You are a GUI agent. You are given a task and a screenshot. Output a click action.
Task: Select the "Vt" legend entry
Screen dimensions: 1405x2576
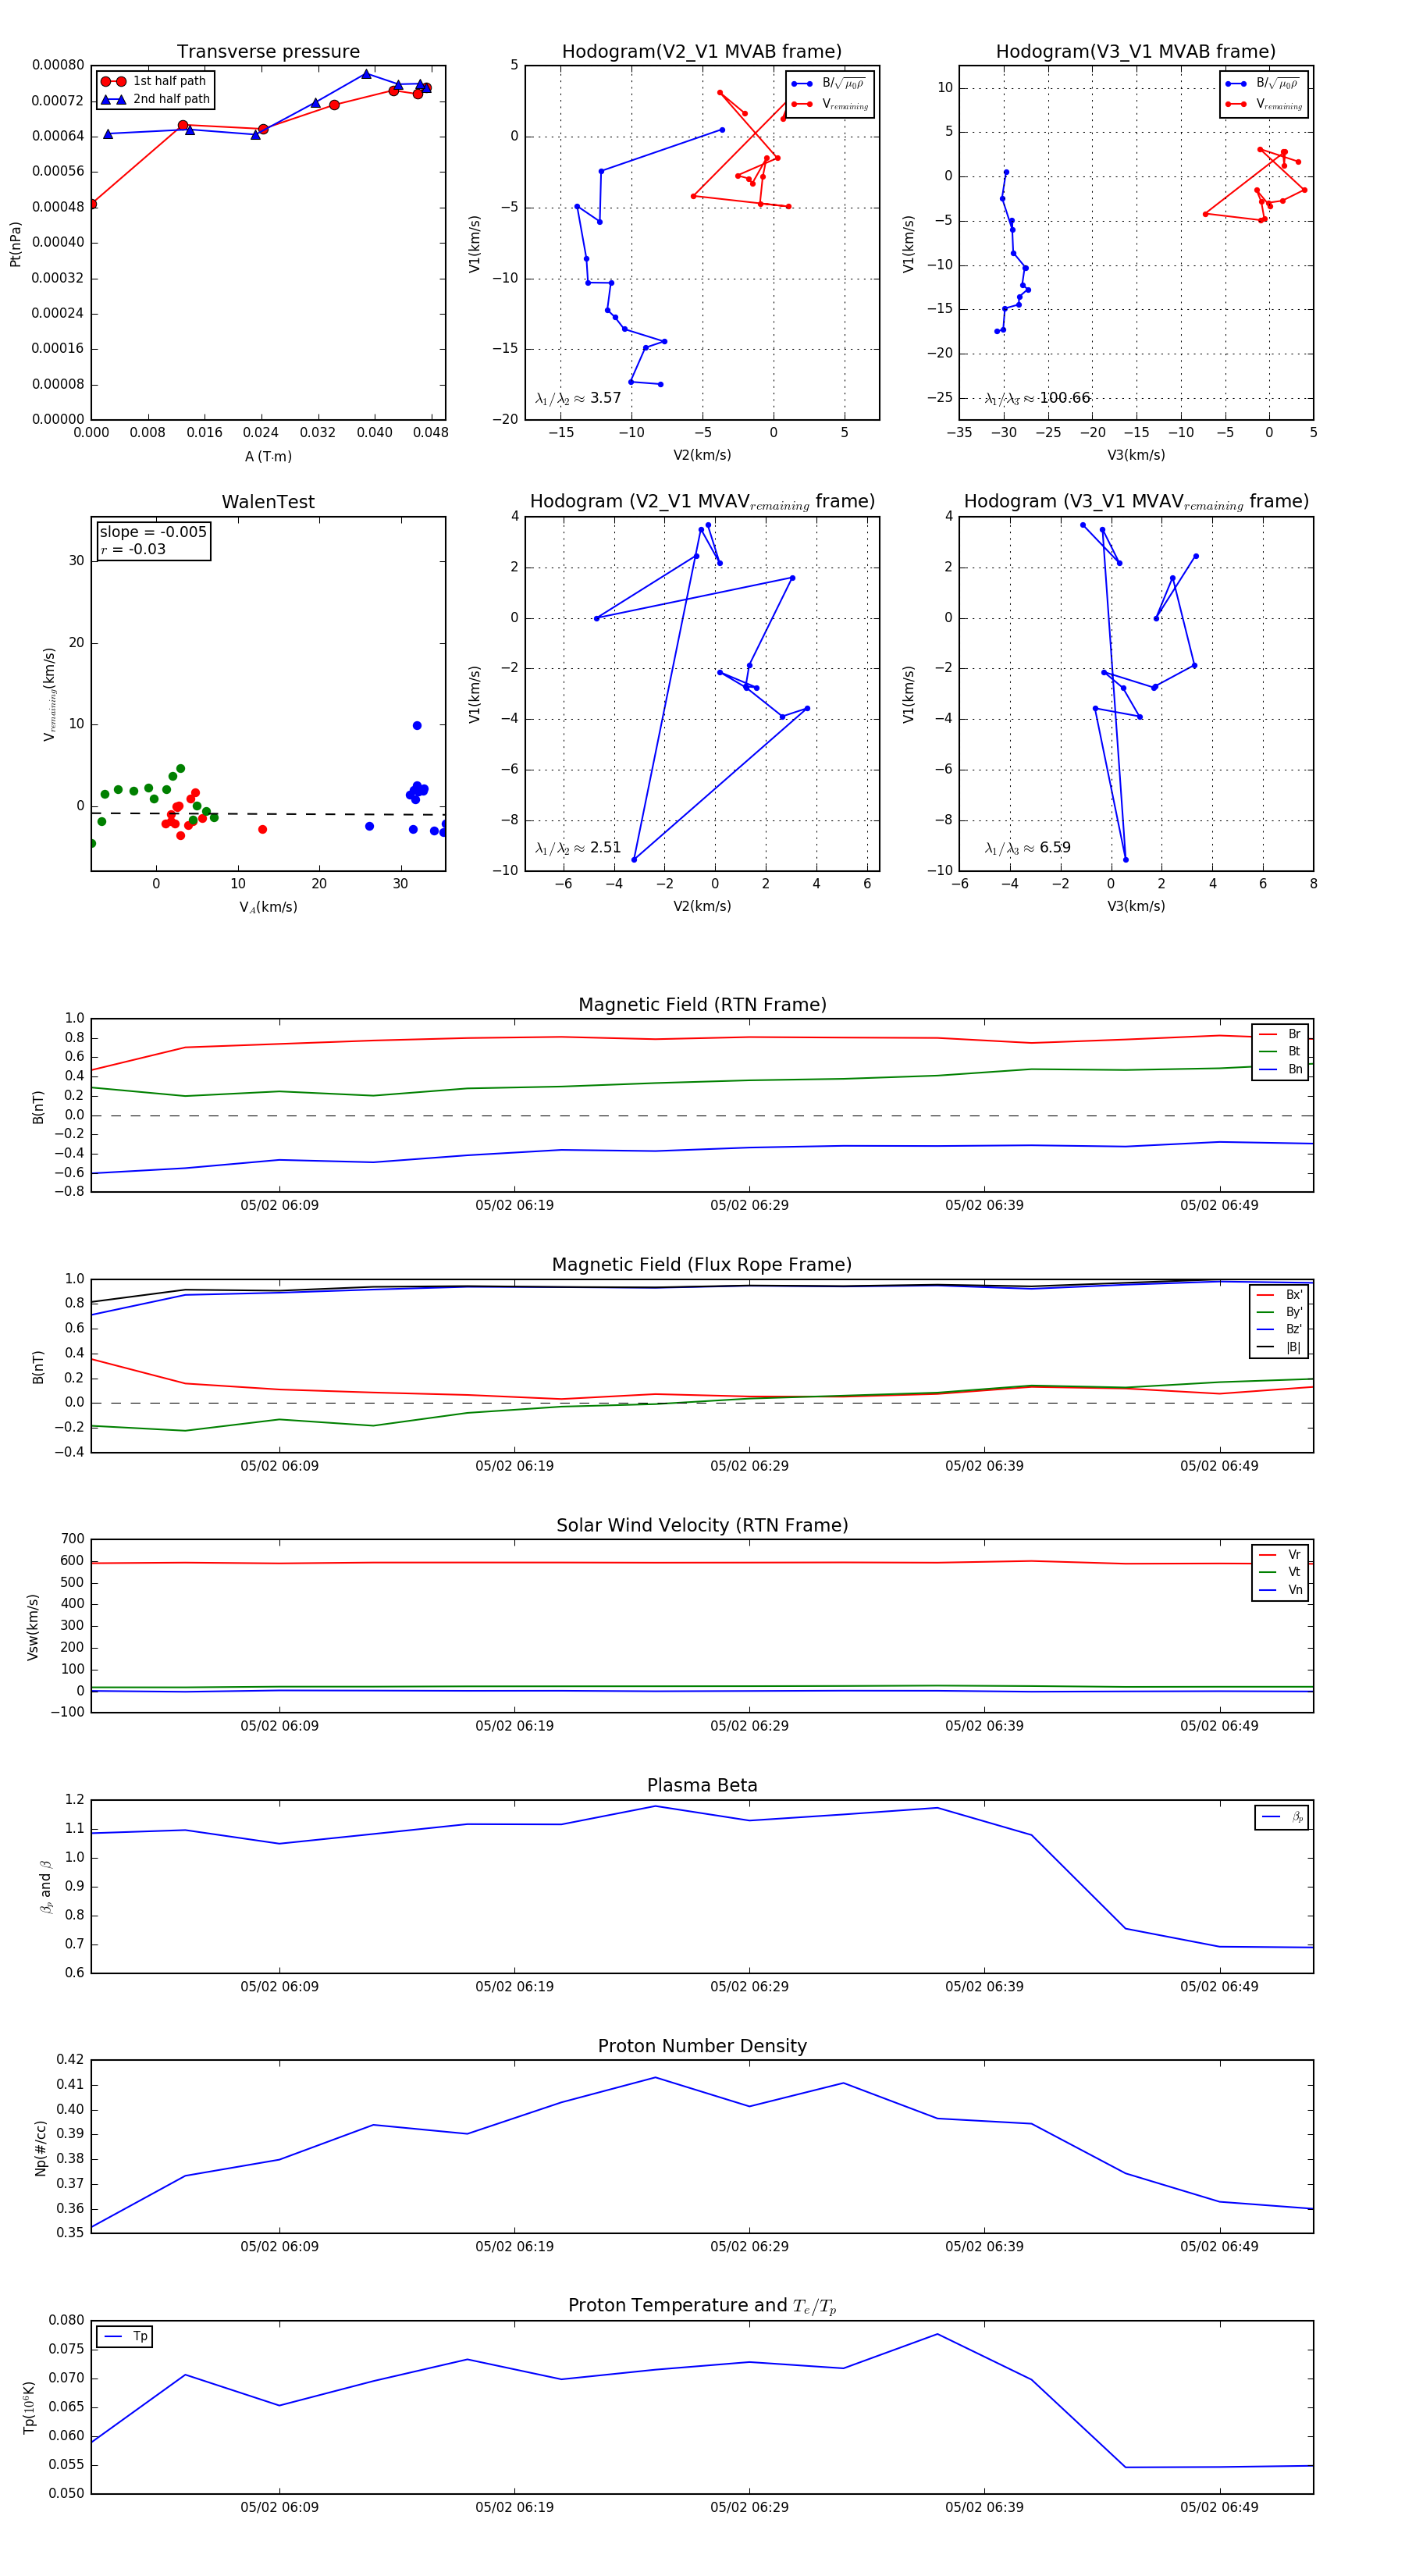[x=1280, y=1572]
